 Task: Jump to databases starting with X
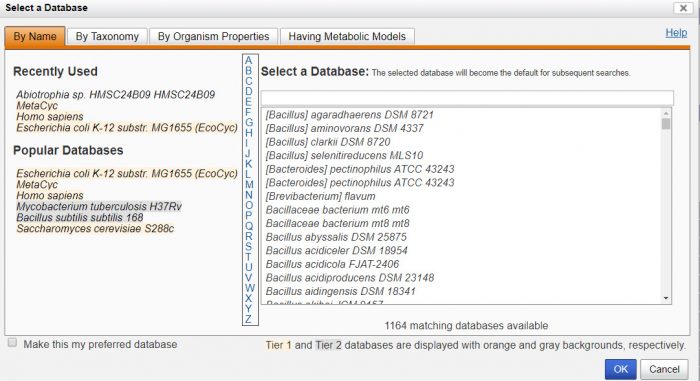[x=248, y=298]
